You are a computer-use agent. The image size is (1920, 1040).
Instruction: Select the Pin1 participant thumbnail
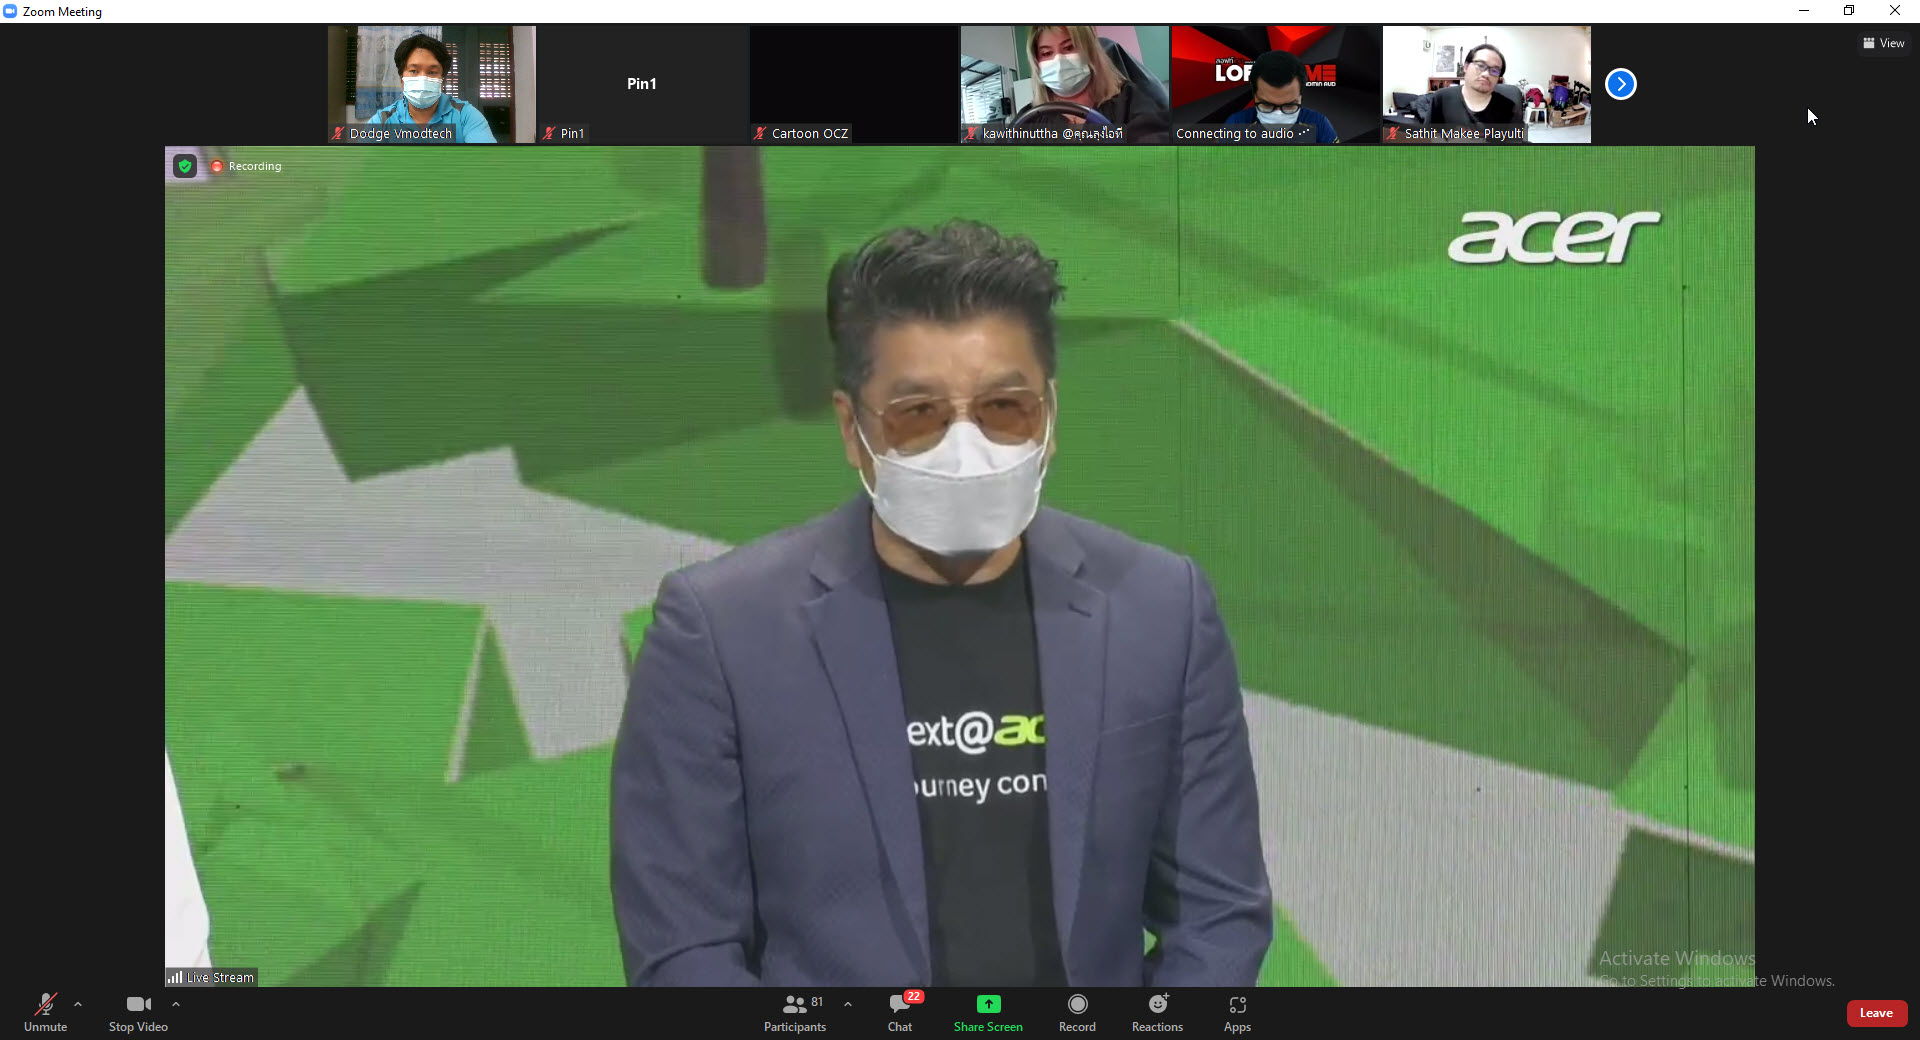[641, 84]
